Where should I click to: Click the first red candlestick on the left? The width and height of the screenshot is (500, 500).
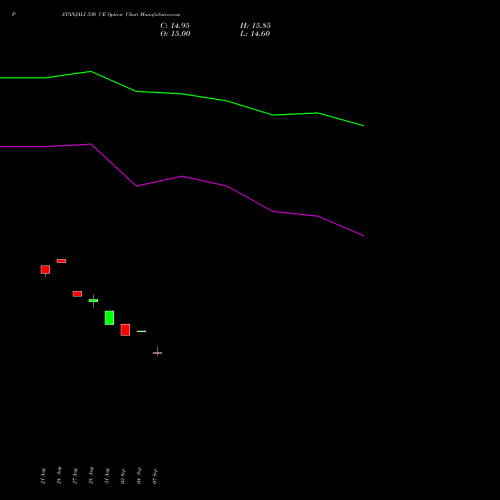(45, 270)
